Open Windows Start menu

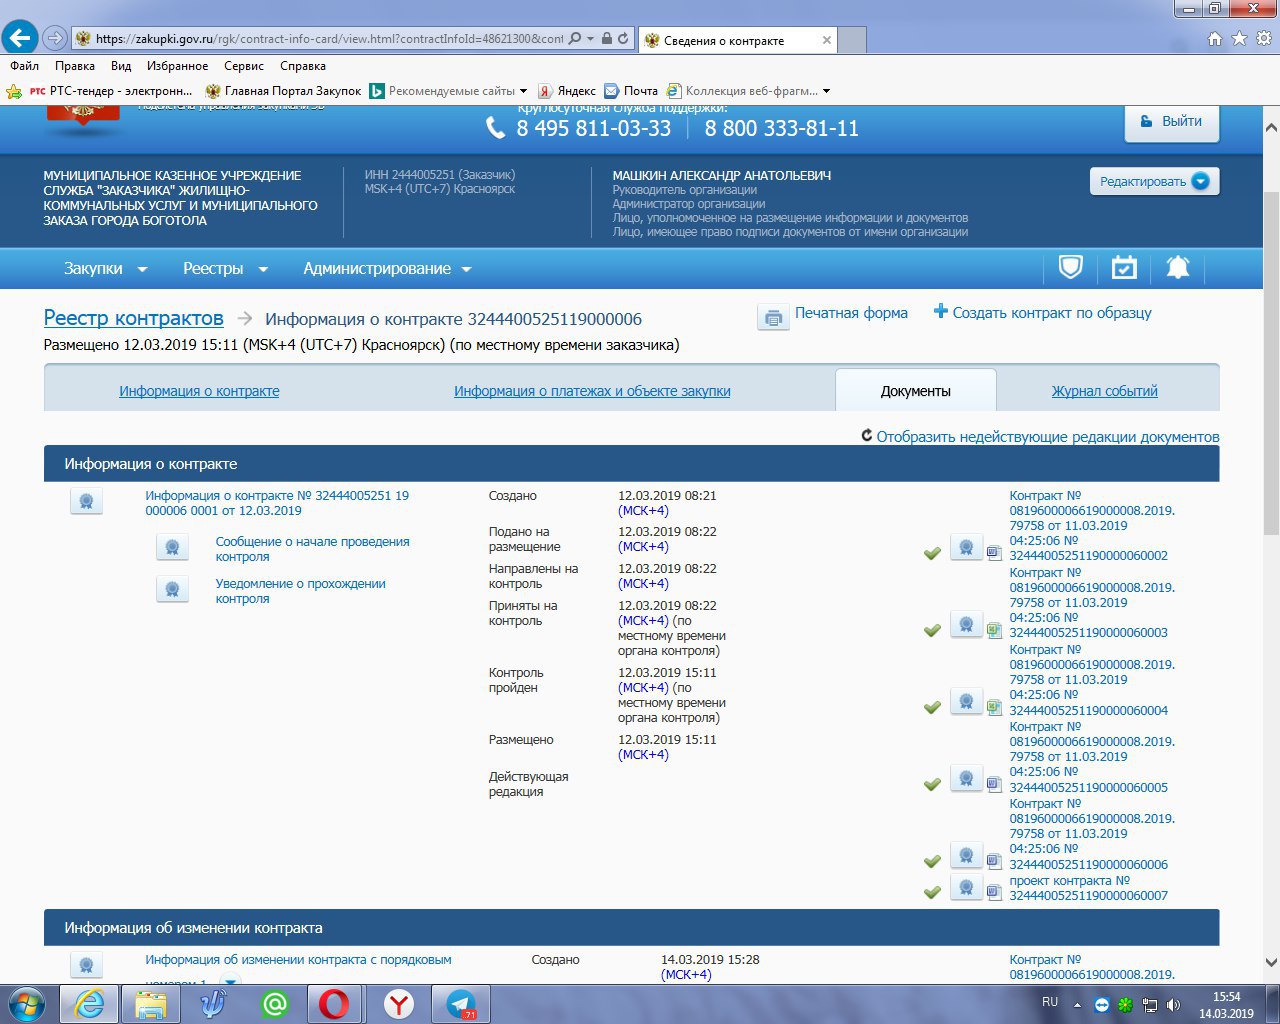(27, 1003)
